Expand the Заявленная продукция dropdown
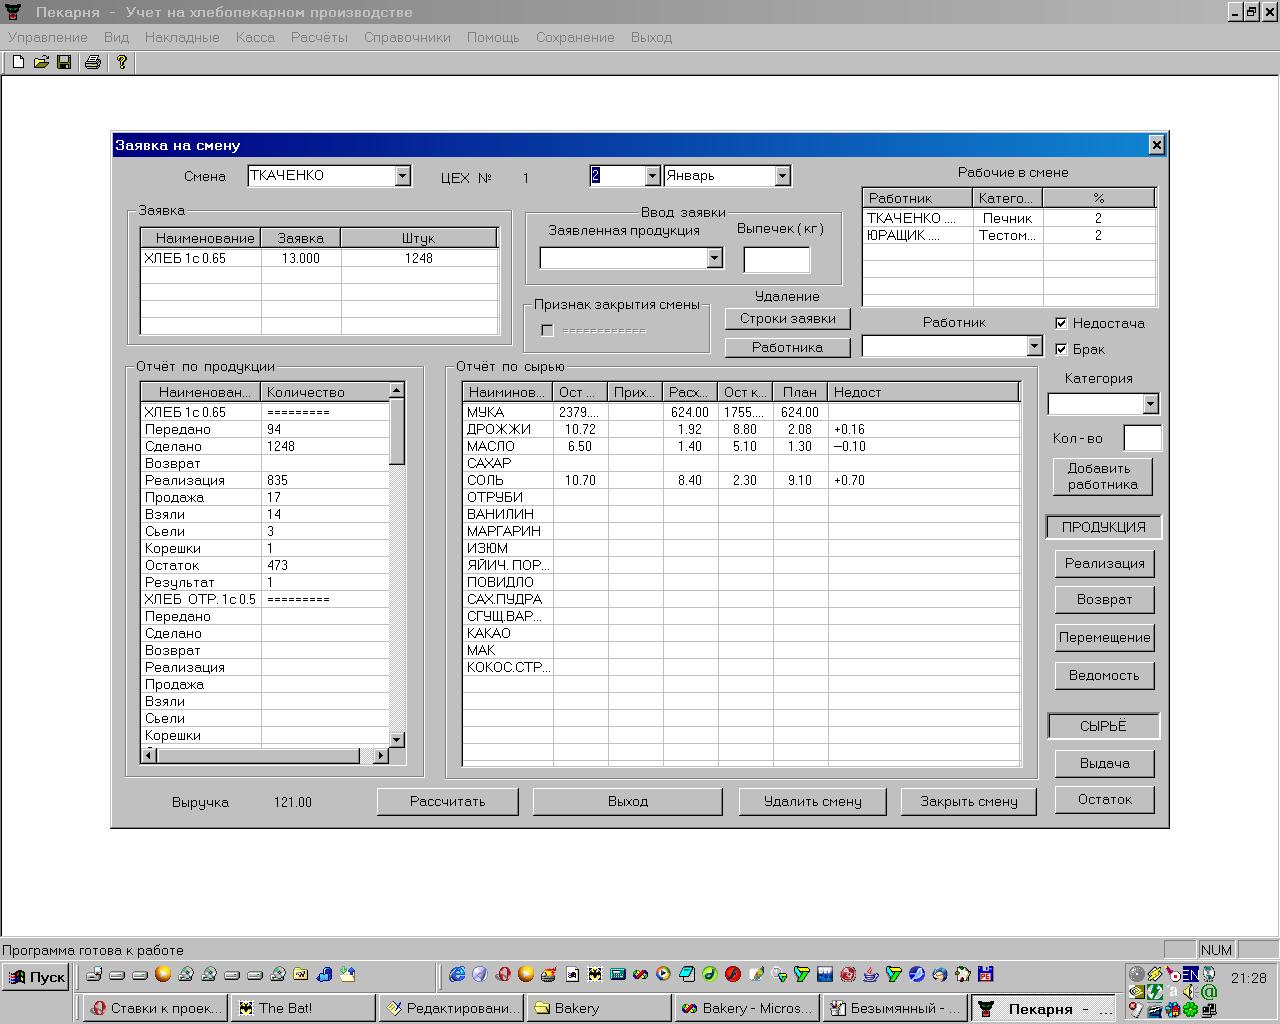 pyautogui.click(x=714, y=258)
